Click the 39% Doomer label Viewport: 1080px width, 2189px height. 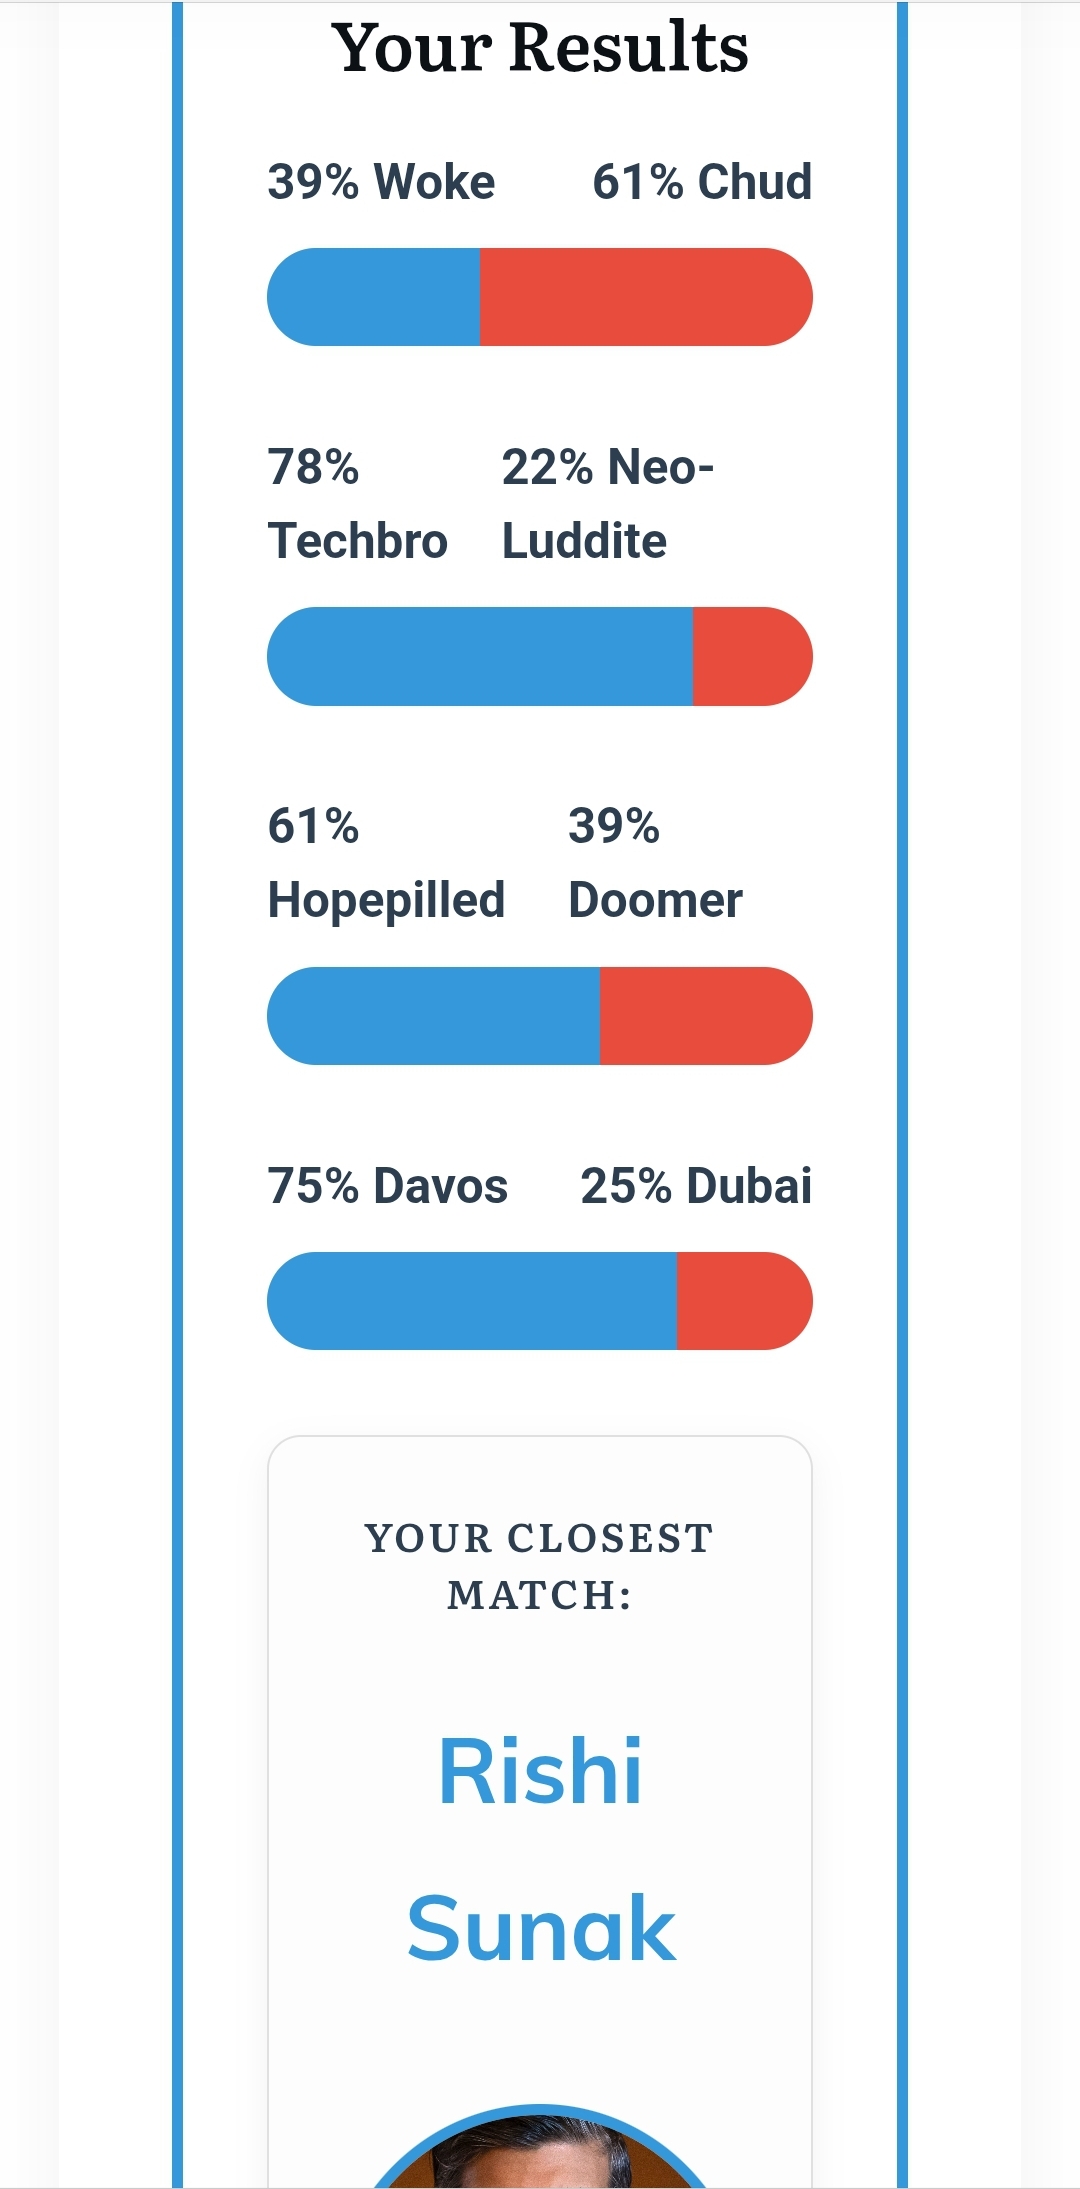pos(655,864)
